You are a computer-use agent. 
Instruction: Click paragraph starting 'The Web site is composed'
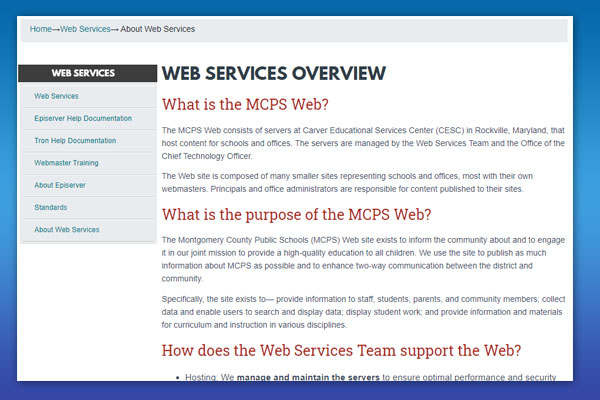pos(347,183)
